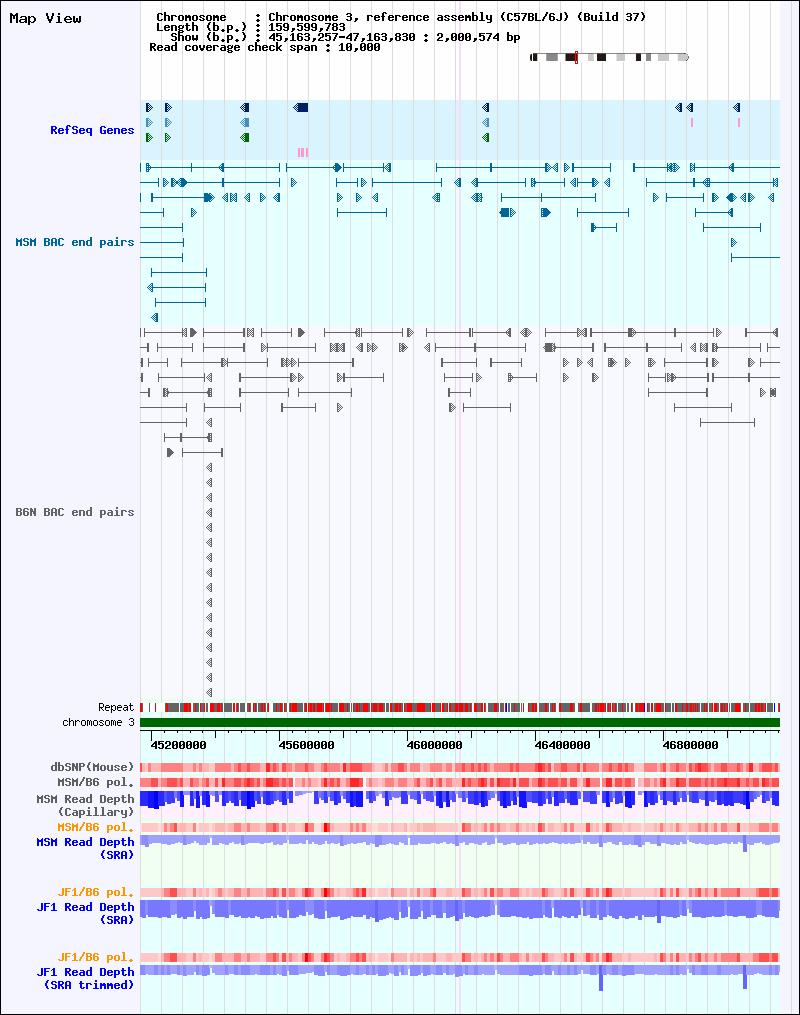The height and width of the screenshot is (1015, 800).
Task: Click the red-and-gray Repeat annotation strip
Action: click(x=460, y=708)
